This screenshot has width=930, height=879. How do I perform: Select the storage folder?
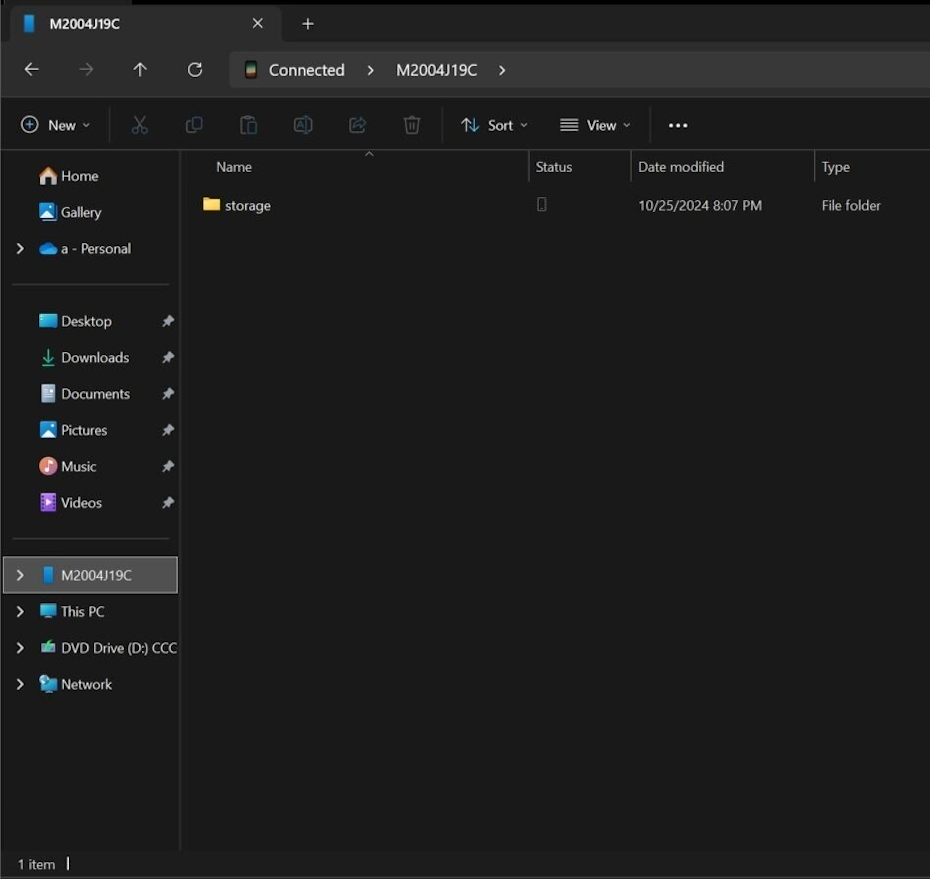[x=247, y=206]
